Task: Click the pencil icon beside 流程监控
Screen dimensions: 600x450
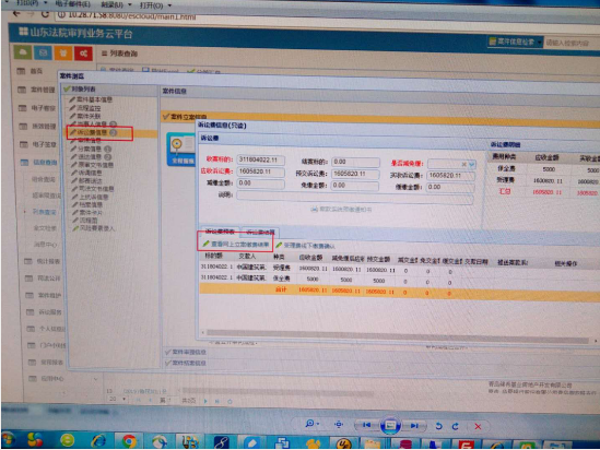Action: pyautogui.click(x=72, y=108)
